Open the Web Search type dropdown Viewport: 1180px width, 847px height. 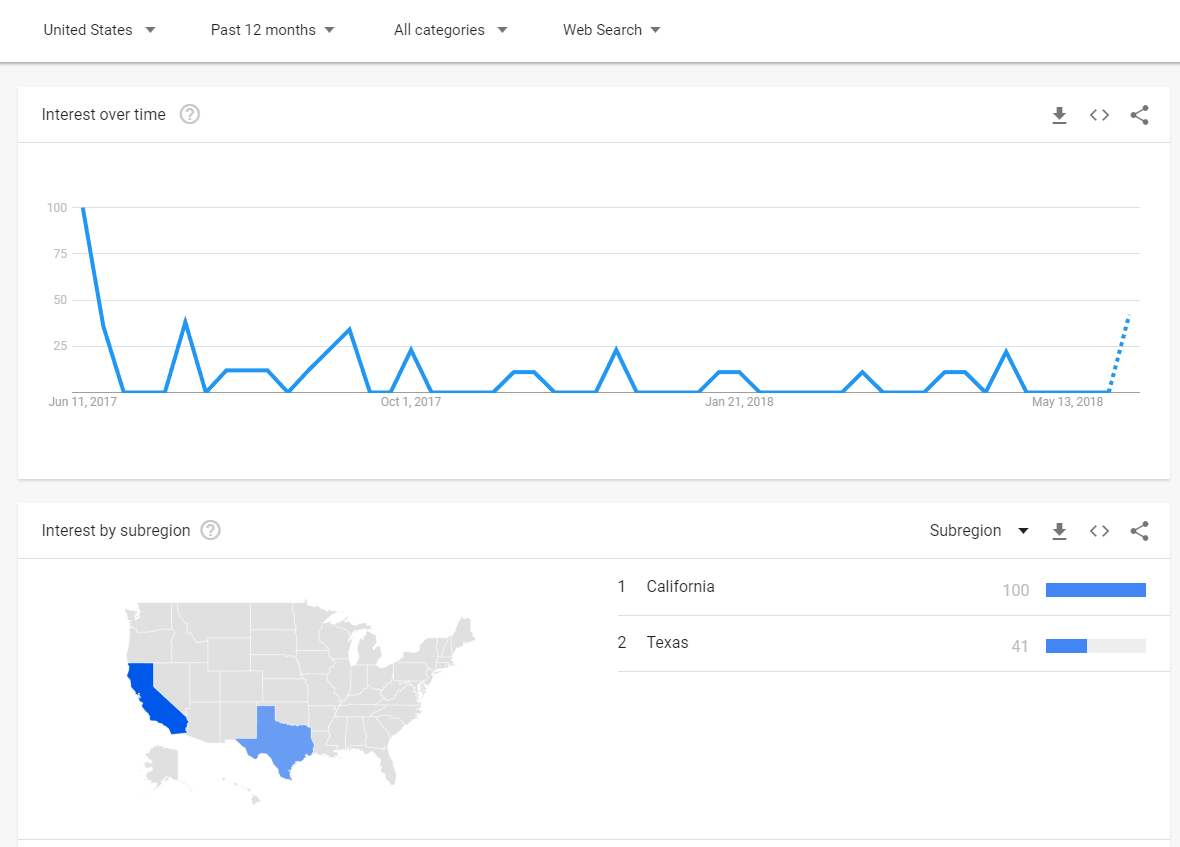(612, 30)
